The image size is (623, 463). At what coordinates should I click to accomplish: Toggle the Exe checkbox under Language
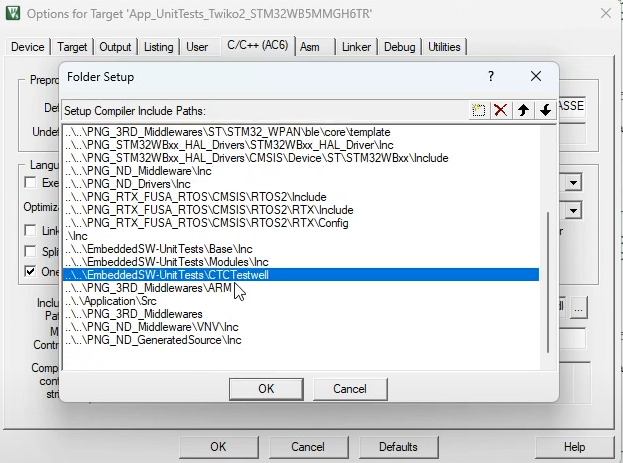(30, 183)
